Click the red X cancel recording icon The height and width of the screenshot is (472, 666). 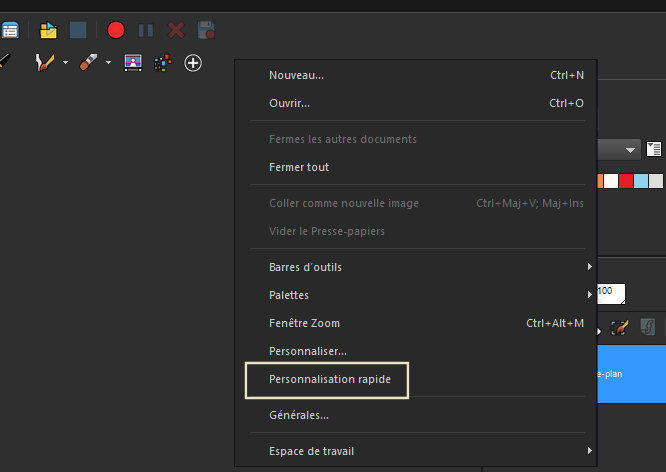click(176, 30)
